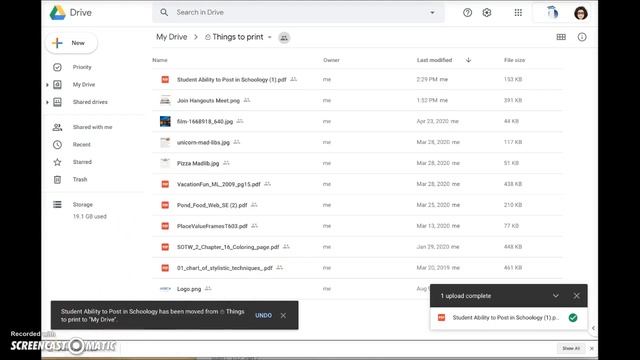This screenshot has width=640, height=360.
Task: Sort by Last modified column header
Action: [x=434, y=60]
